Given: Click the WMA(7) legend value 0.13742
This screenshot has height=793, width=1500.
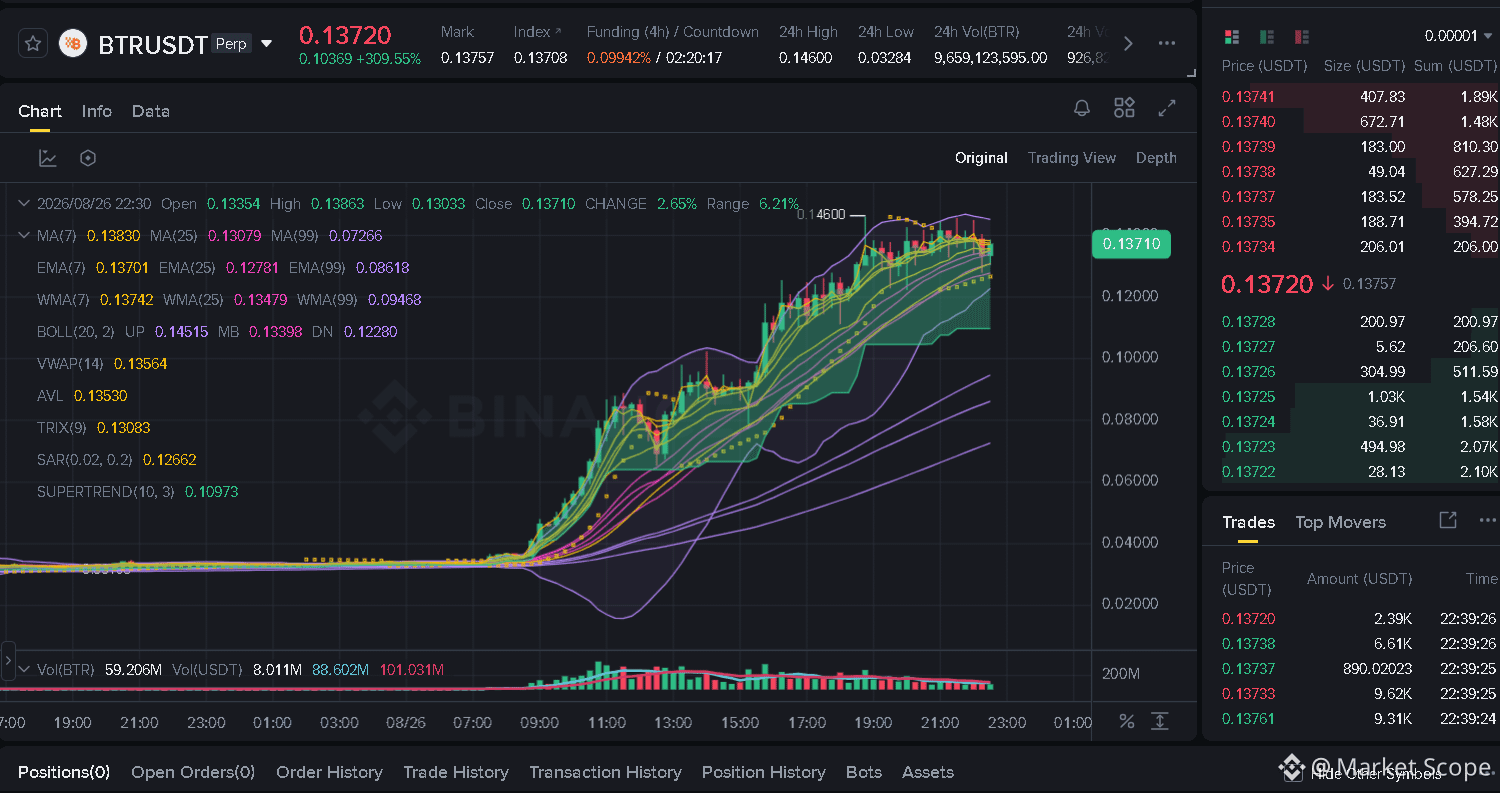Looking at the screenshot, I should tap(127, 300).
